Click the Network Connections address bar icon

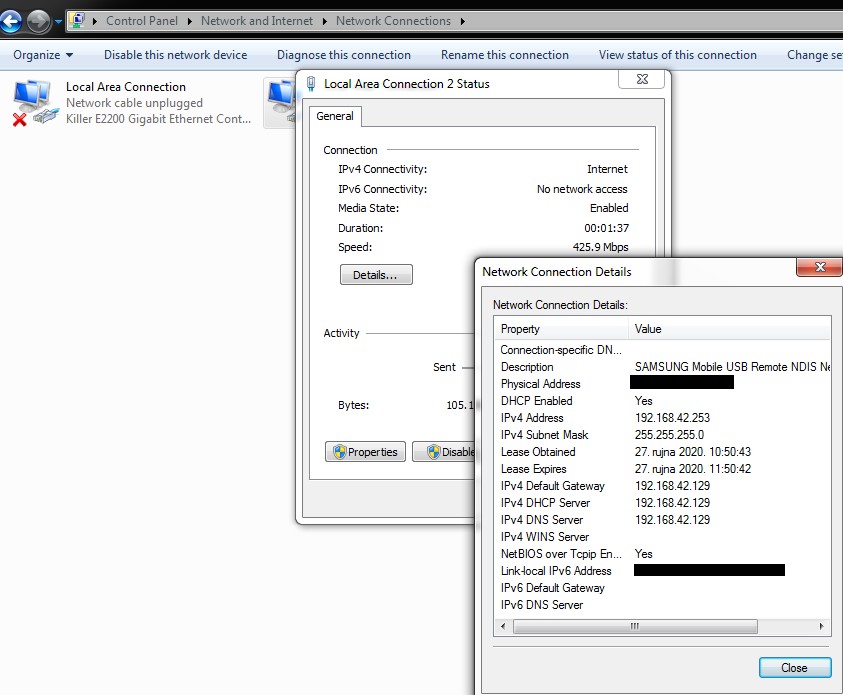77,21
